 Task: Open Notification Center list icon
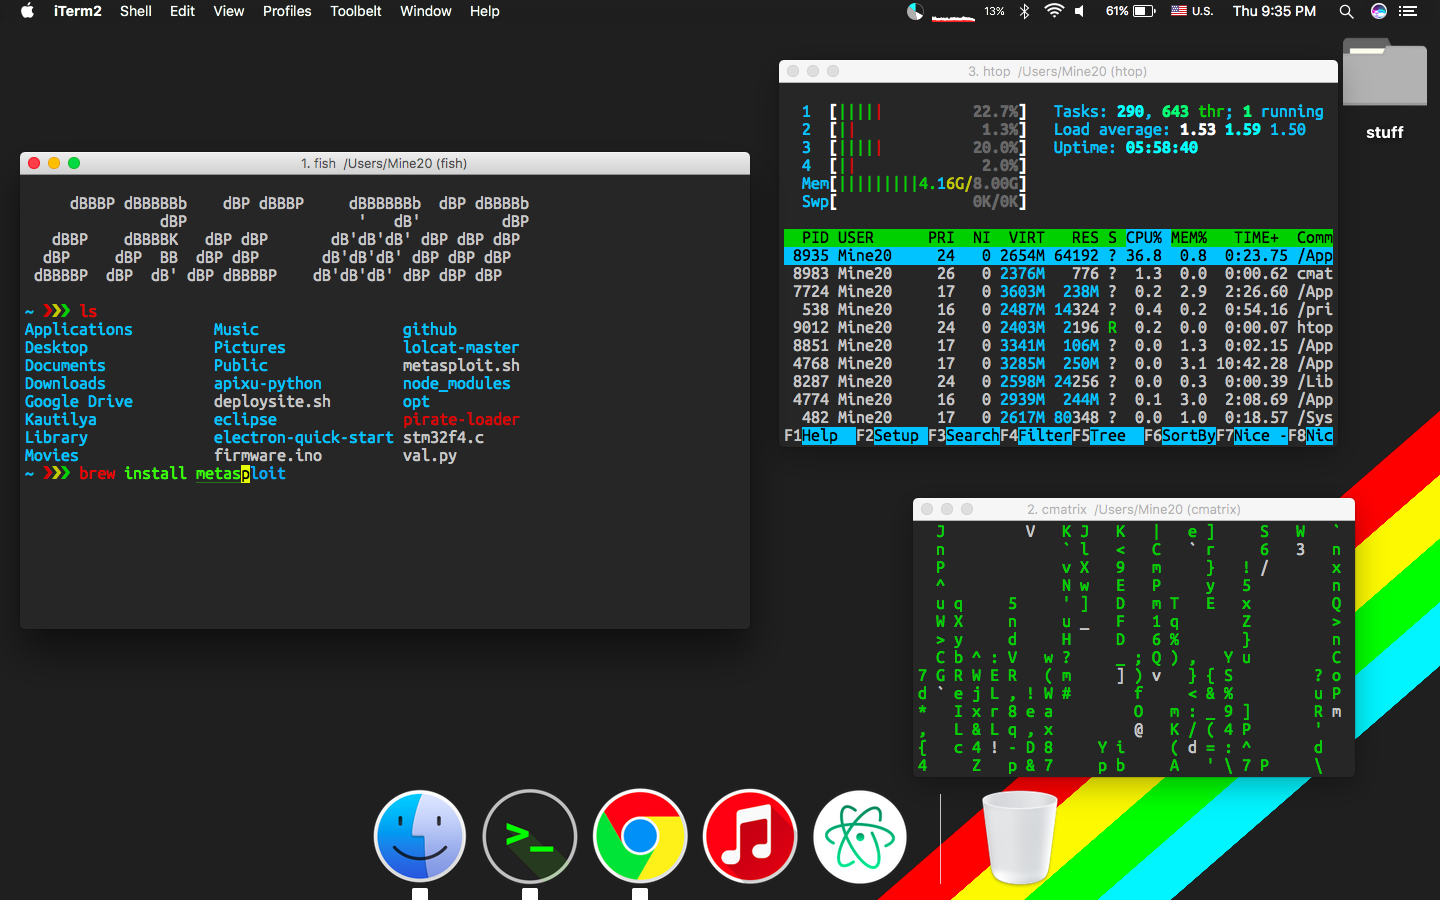point(1408,11)
